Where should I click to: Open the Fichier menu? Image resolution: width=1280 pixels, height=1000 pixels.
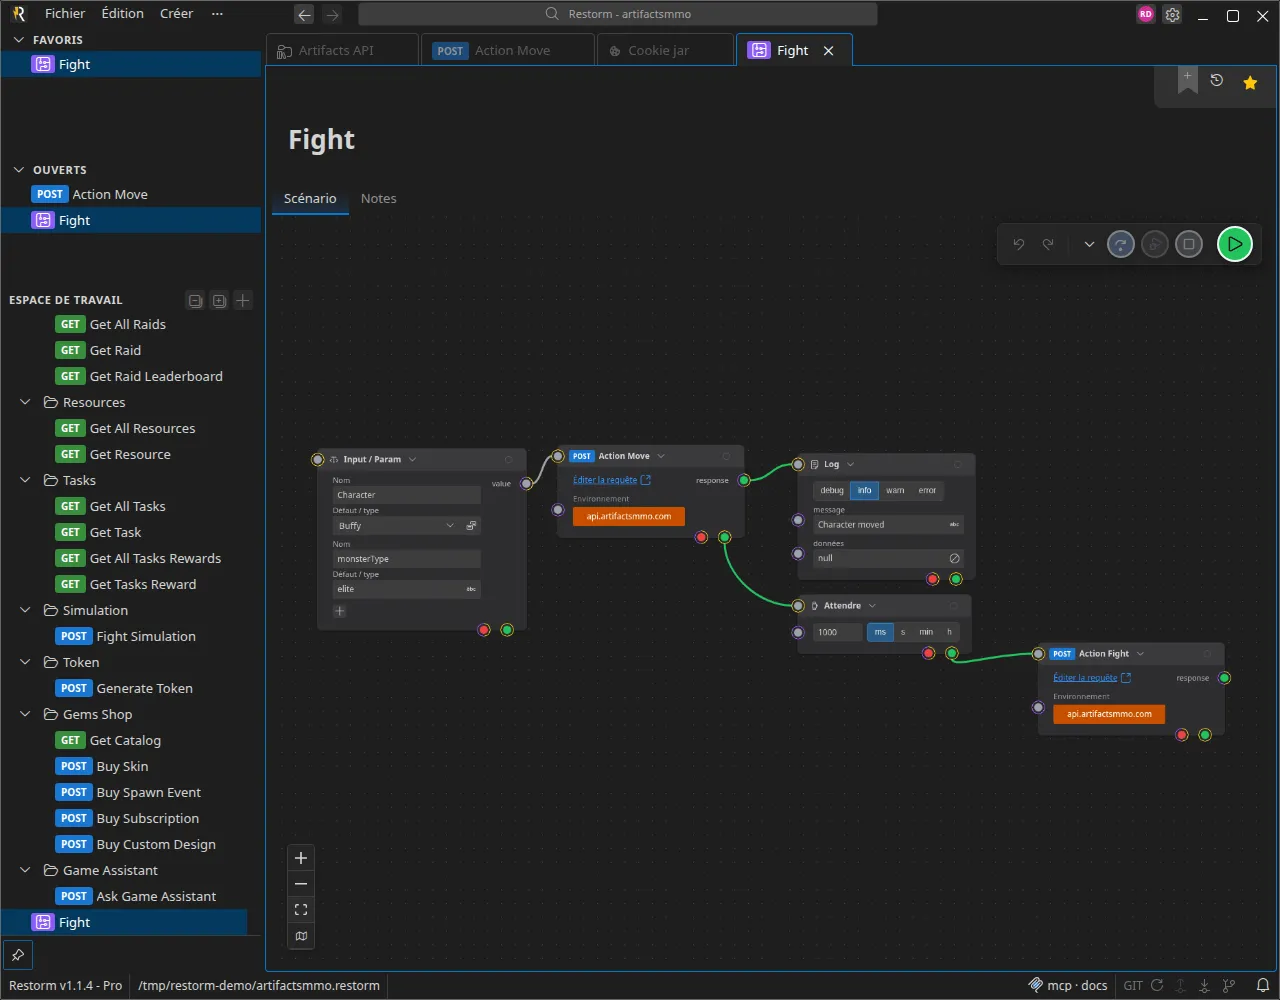point(65,14)
